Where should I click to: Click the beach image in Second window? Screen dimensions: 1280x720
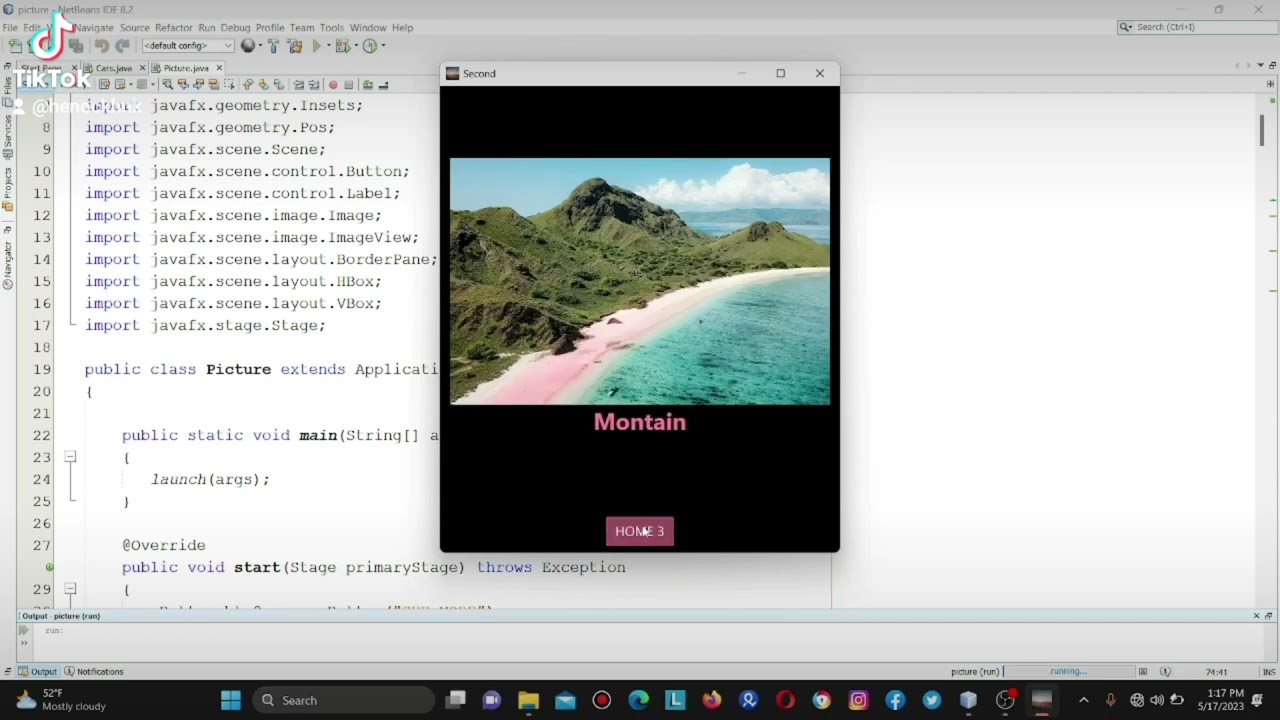coord(640,281)
